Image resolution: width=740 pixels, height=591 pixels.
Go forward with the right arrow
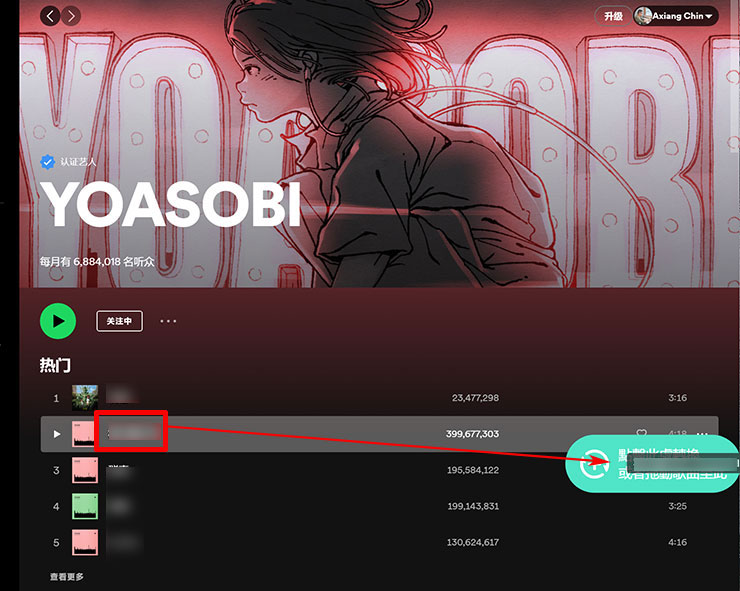click(71, 17)
